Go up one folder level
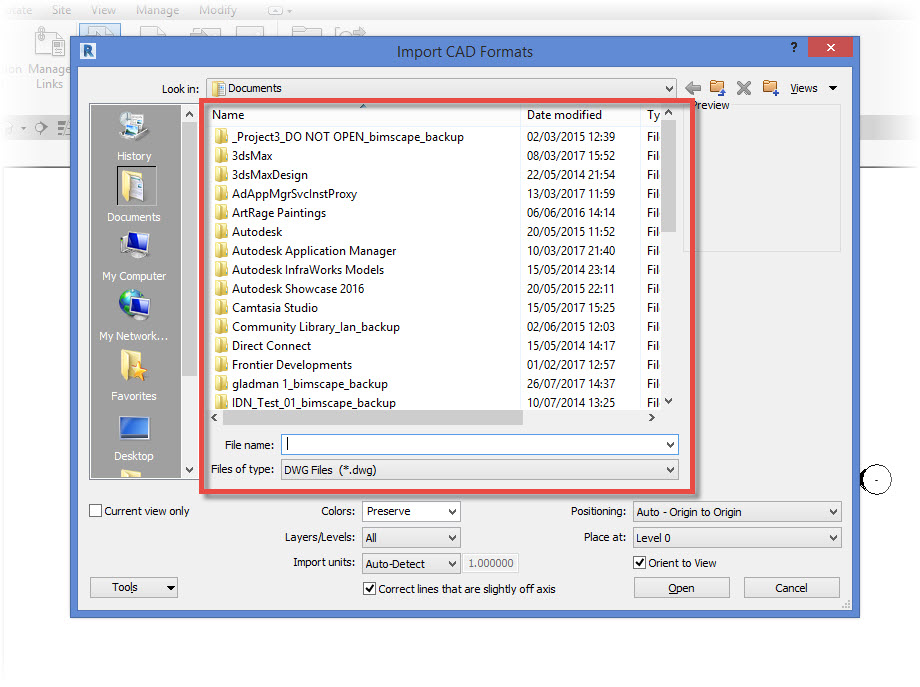920x687 pixels. point(718,88)
